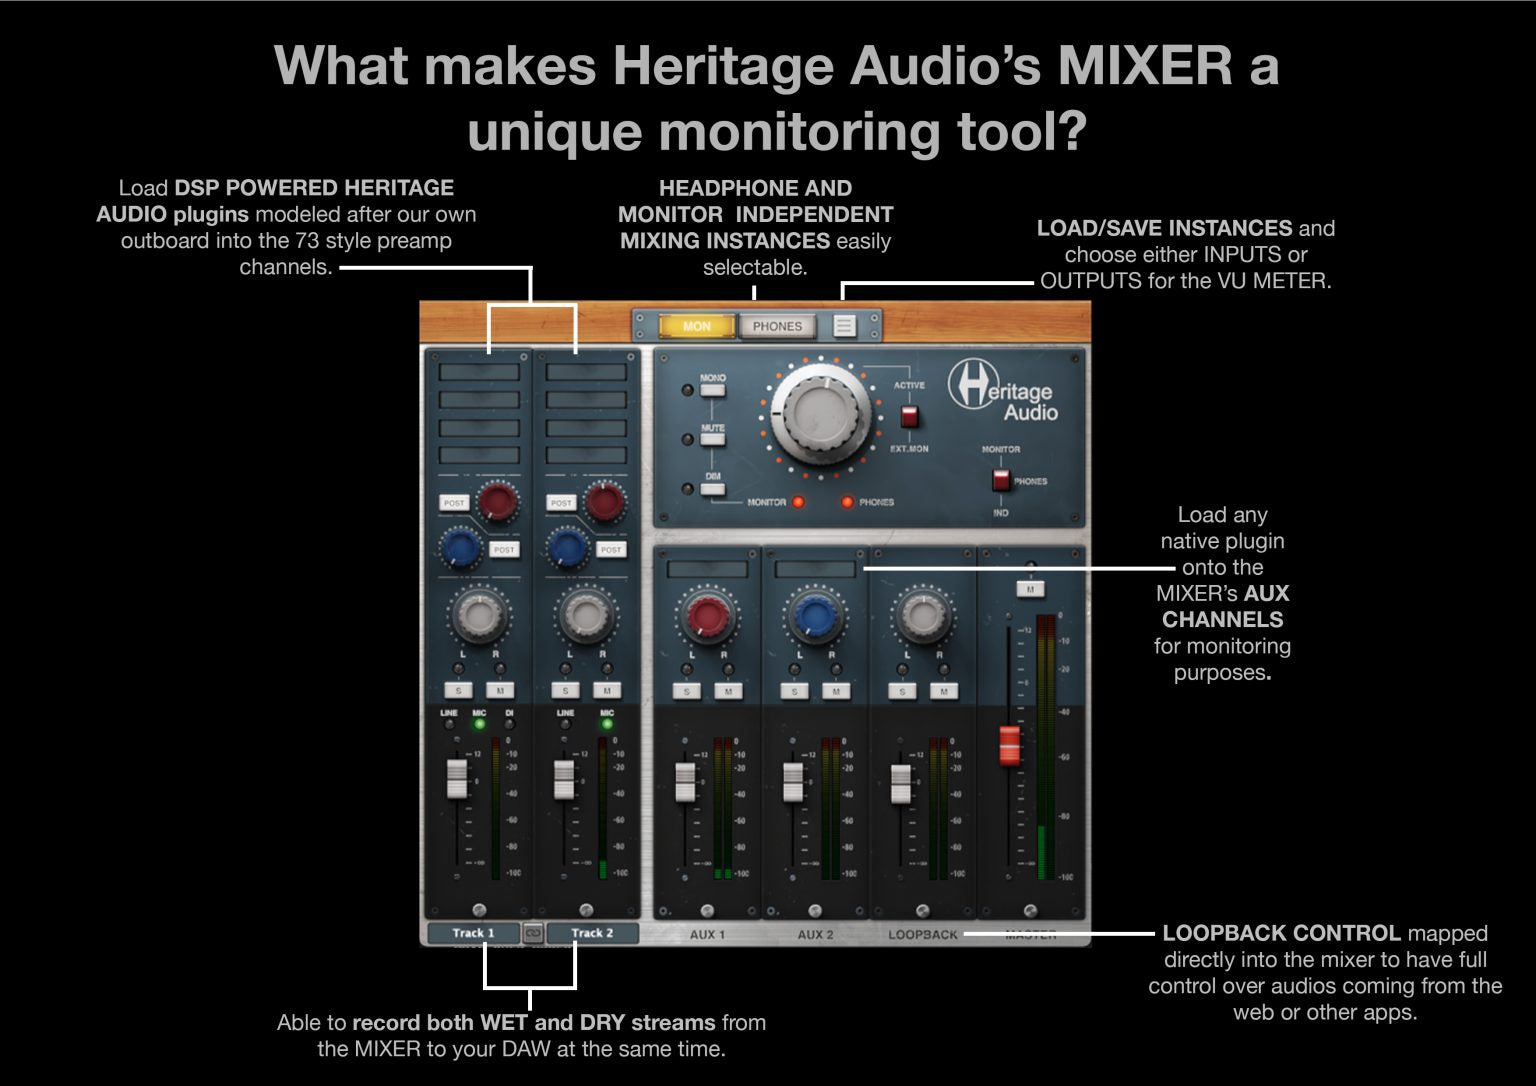The height and width of the screenshot is (1086, 1536).
Task: Click the Heritage Audio logo
Action: [x=1002, y=391]
